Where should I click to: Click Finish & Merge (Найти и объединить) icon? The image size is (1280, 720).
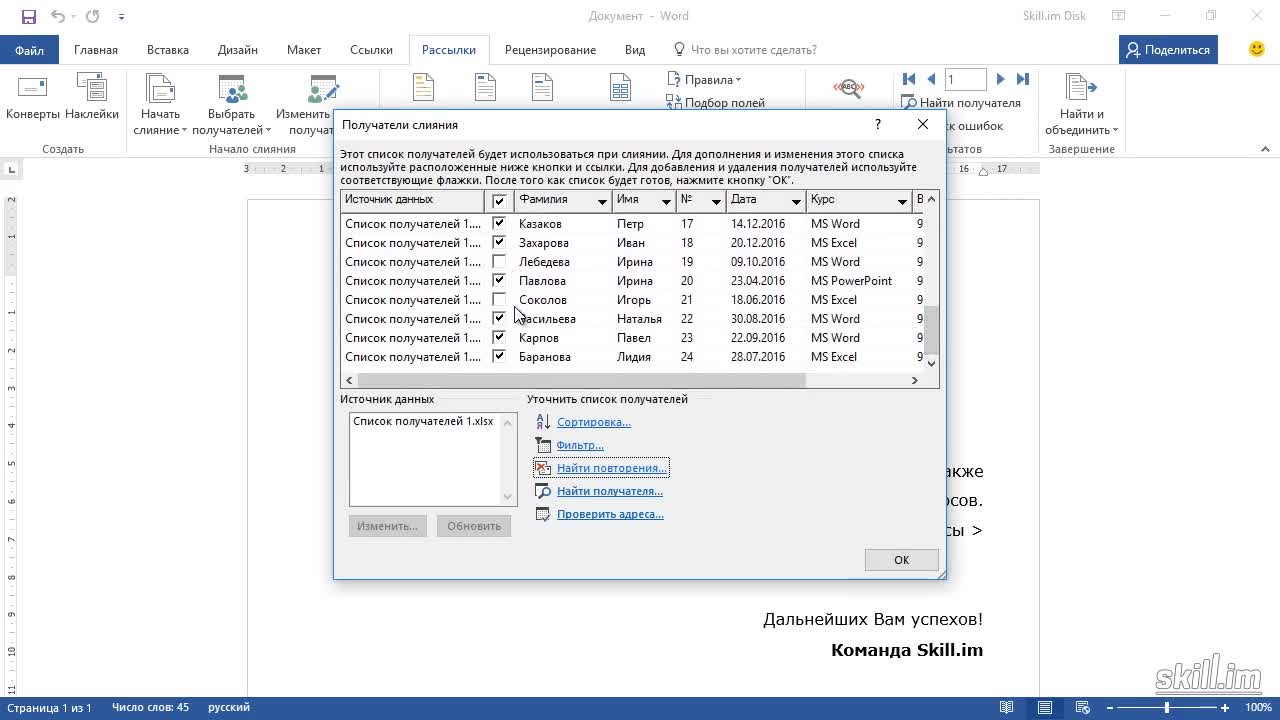[1081, 88]
